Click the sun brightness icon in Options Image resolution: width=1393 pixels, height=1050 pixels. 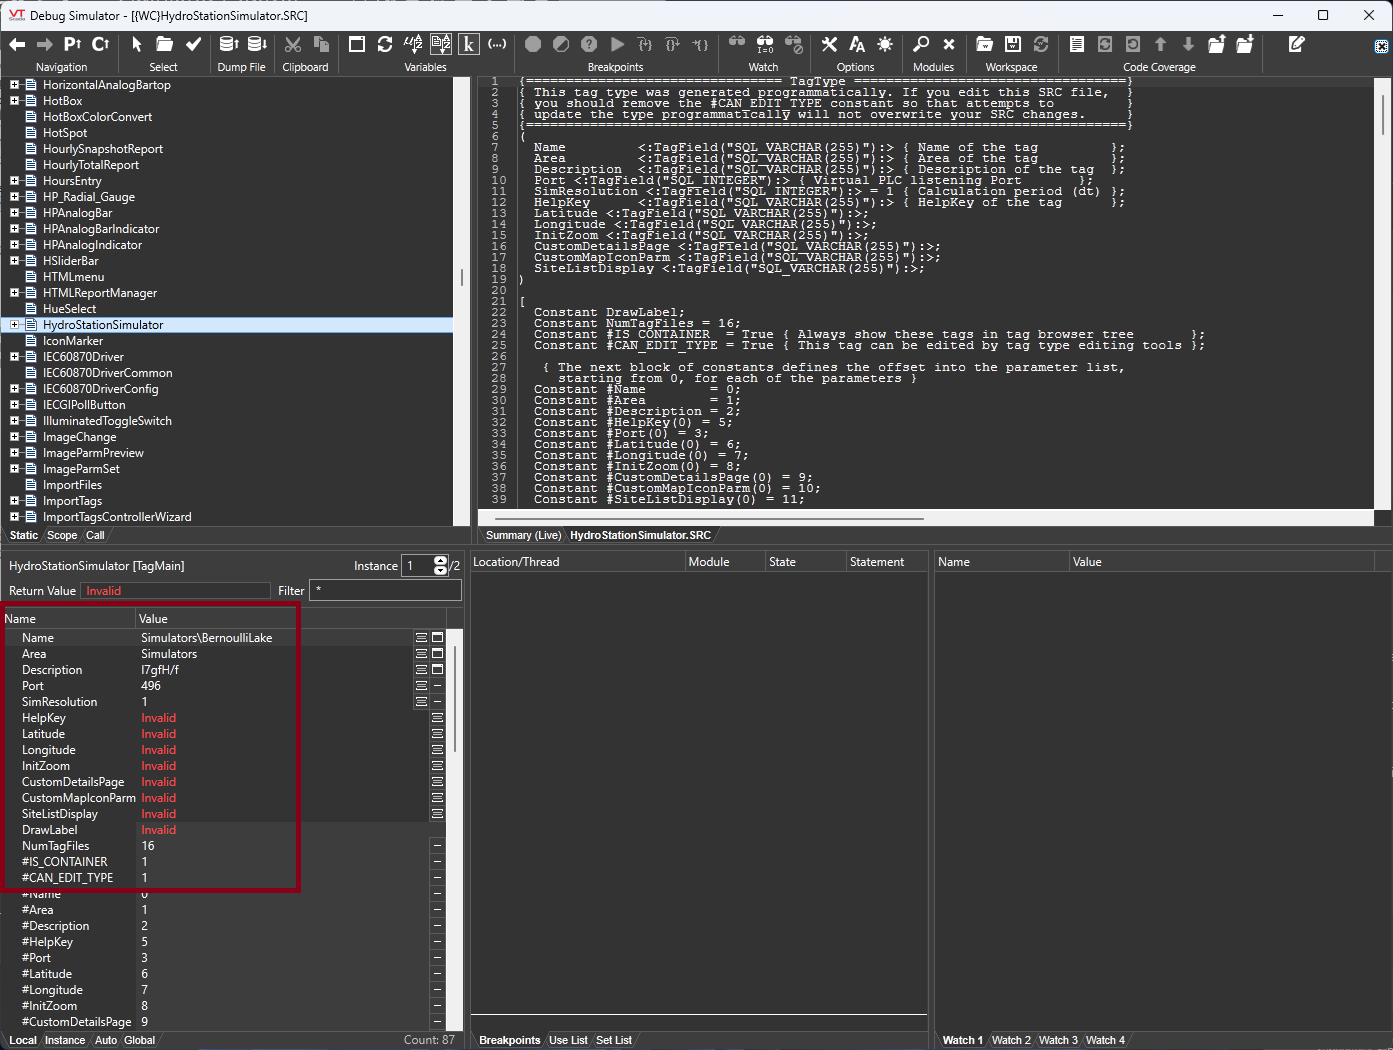tap(885, 44)
